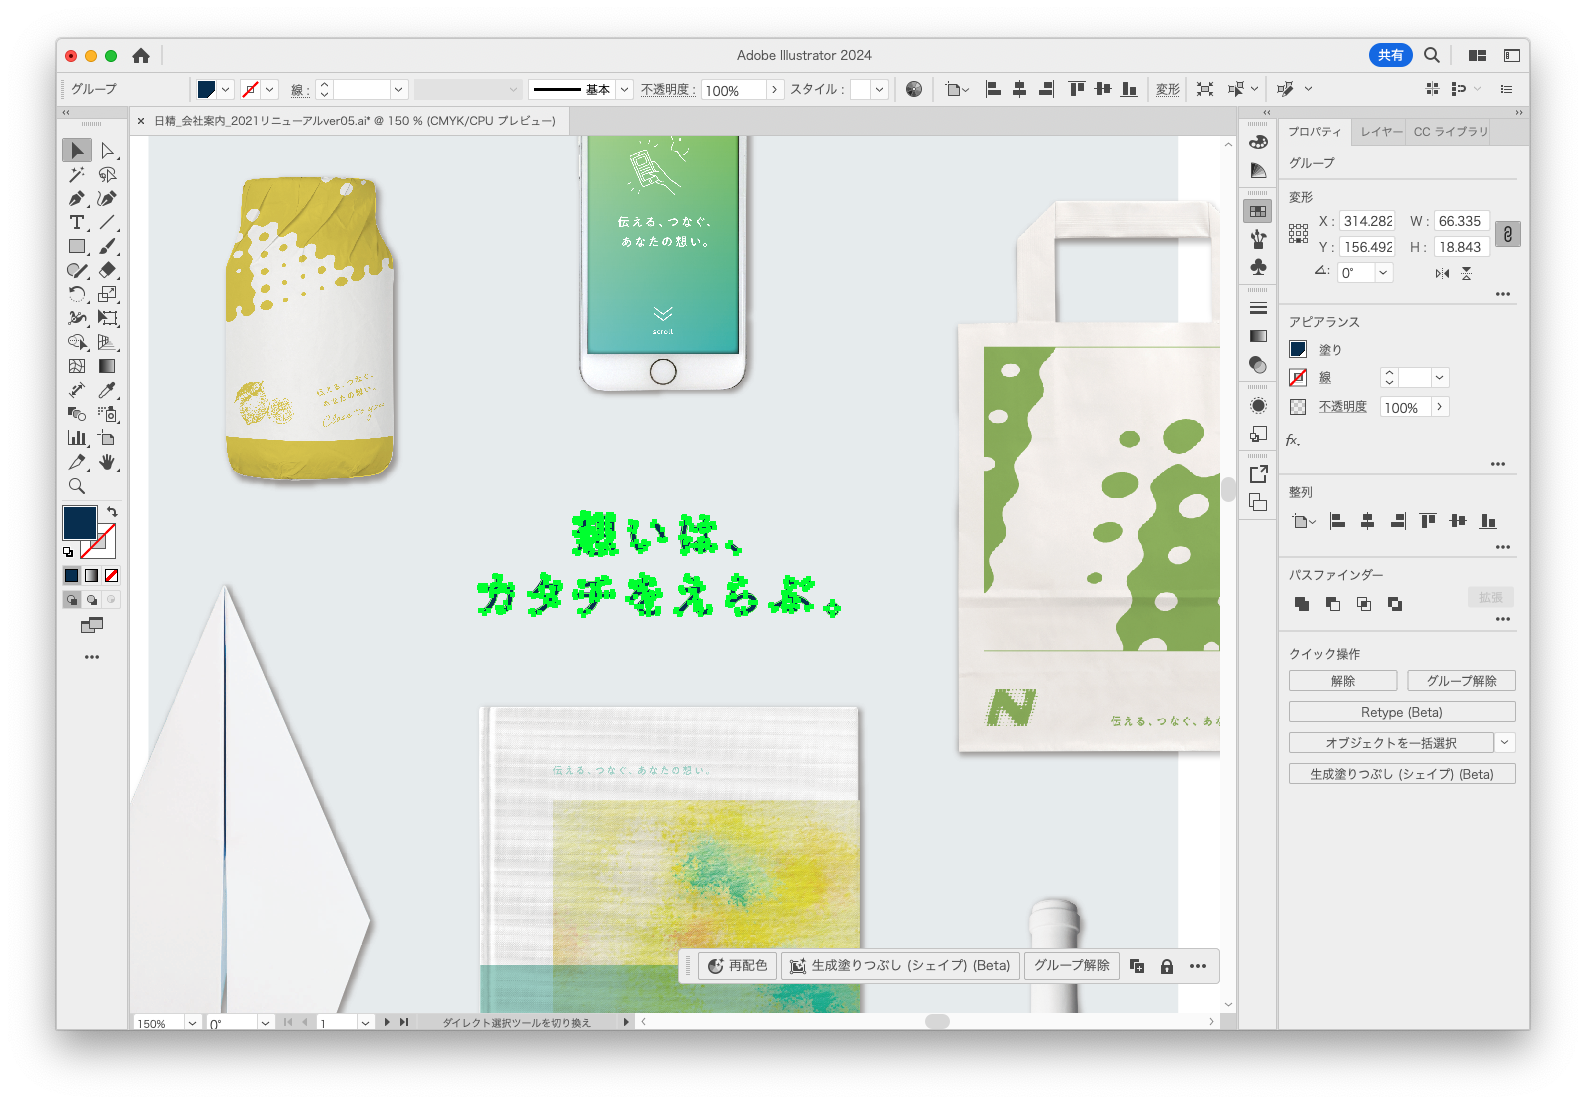Image resolution: width=1586 pixels, height=1104 pixels.
Task: Select the Direct Selection tool
Action: coord(108,151)
